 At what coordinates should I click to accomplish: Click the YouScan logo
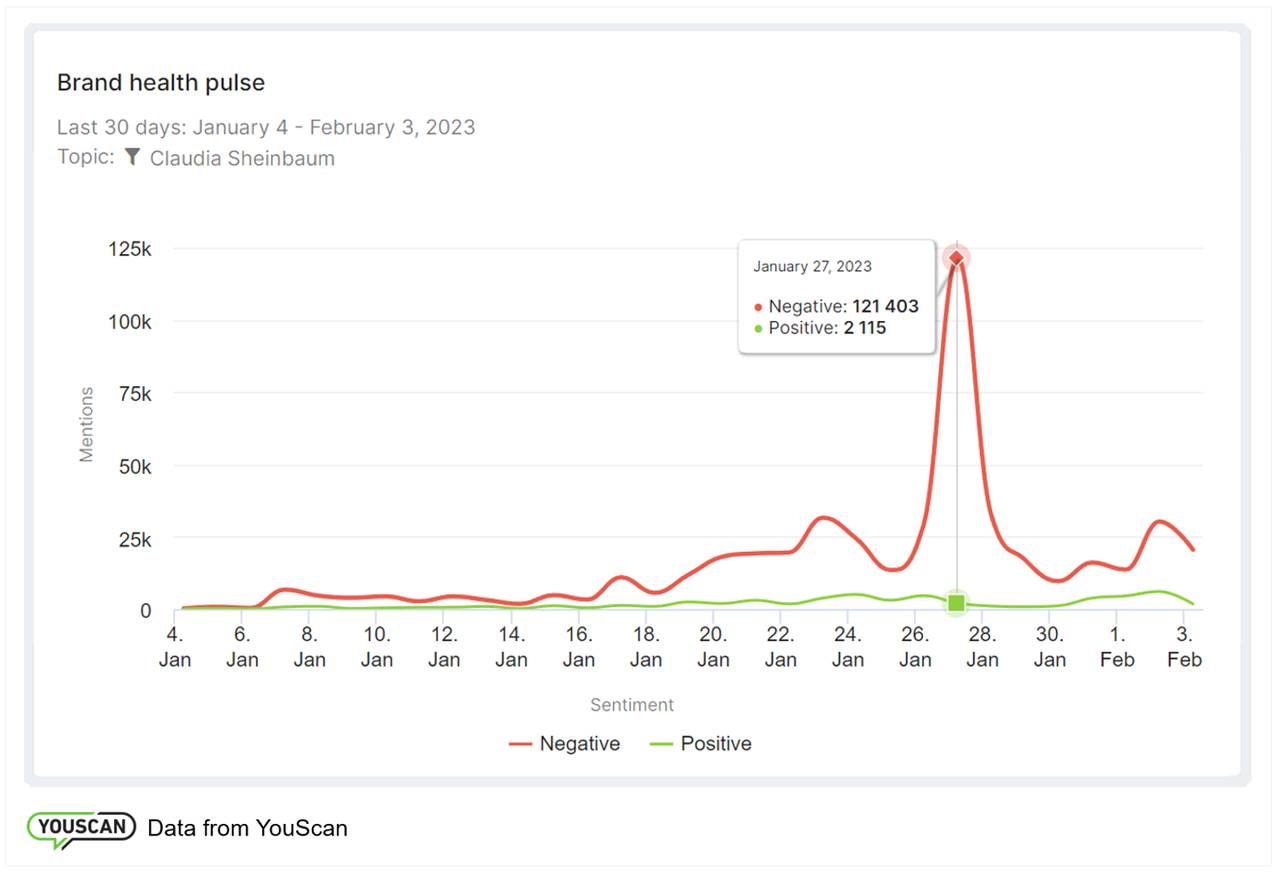80,828
